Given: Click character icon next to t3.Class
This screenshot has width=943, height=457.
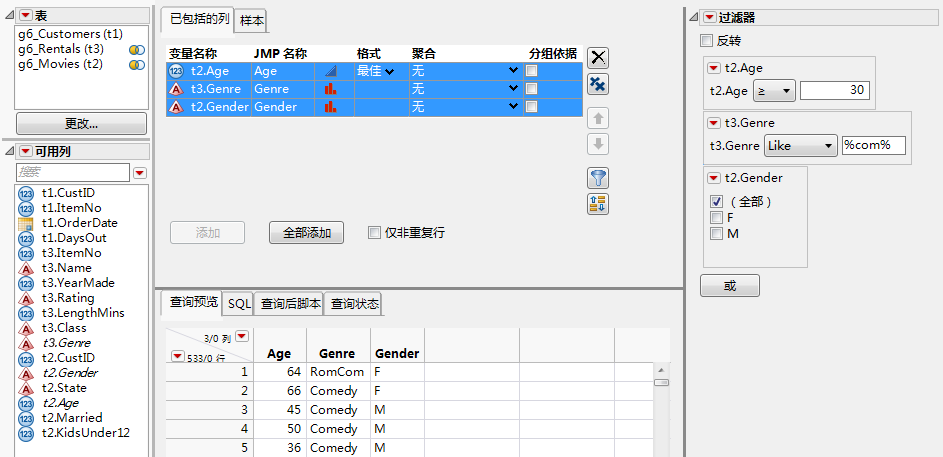Looking at the screenshot, I should [x=26, y=329].
